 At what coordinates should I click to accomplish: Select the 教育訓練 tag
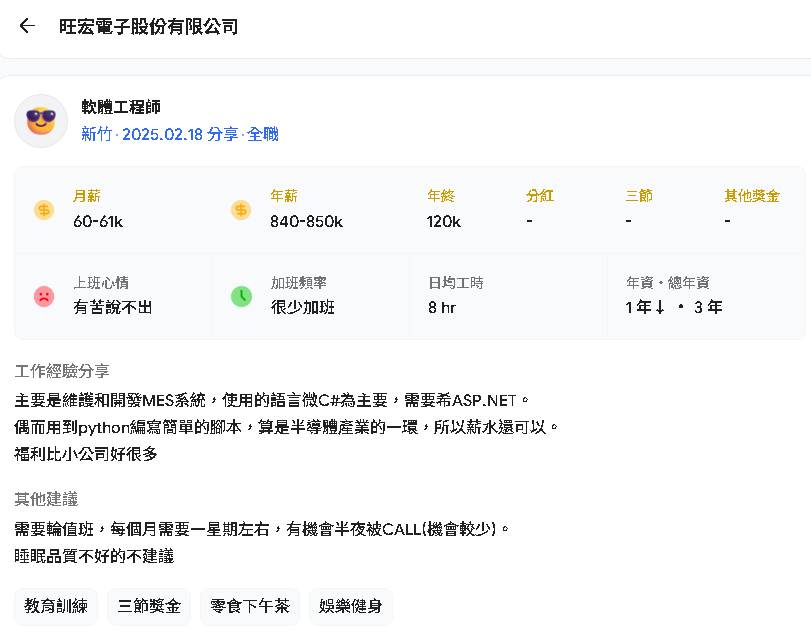(x=56, y=606)
